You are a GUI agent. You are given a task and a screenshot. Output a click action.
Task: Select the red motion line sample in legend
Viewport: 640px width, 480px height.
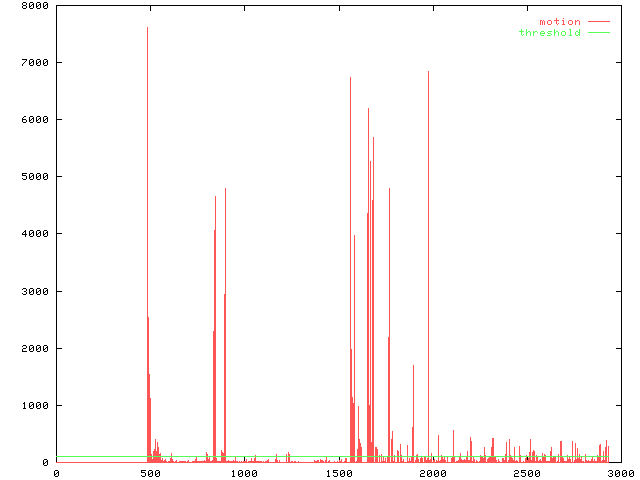tap(598, 22)
